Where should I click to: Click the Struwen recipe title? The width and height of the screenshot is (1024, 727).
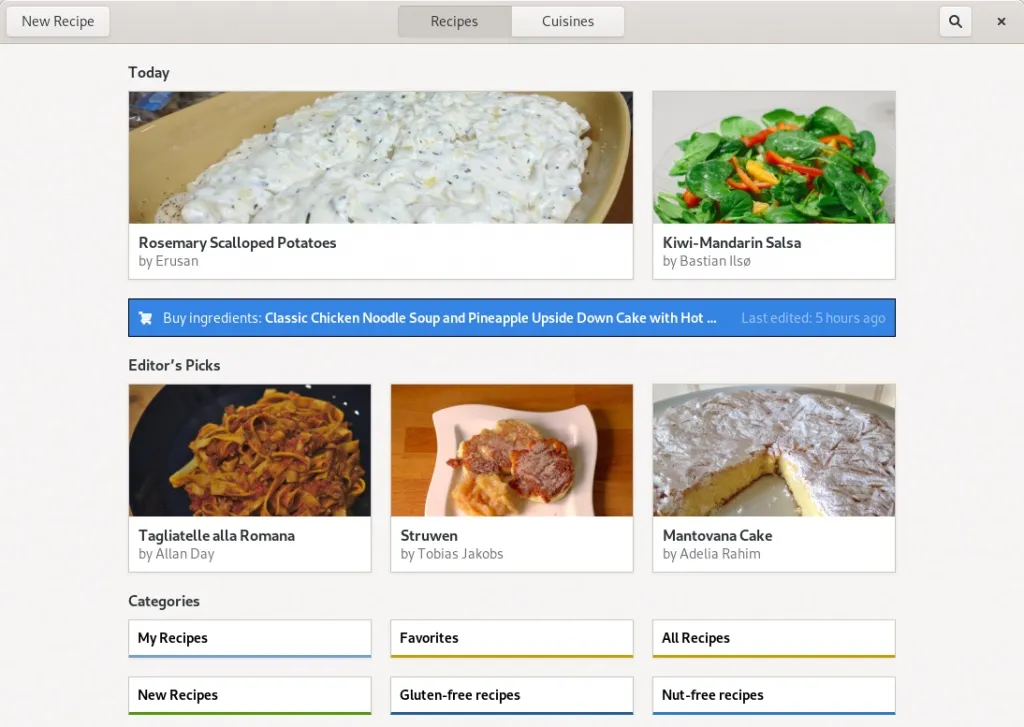(x=429, y=536)
